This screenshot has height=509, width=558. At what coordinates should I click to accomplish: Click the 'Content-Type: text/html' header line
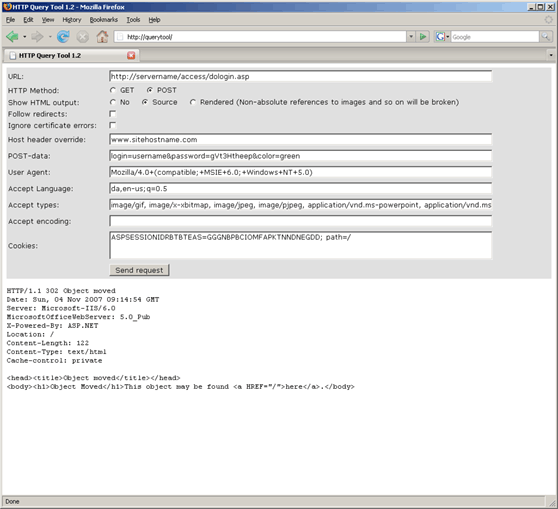[56, 352]
